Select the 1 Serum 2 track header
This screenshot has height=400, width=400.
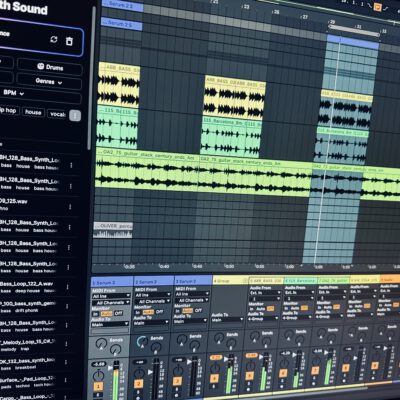tap(112, 282)
